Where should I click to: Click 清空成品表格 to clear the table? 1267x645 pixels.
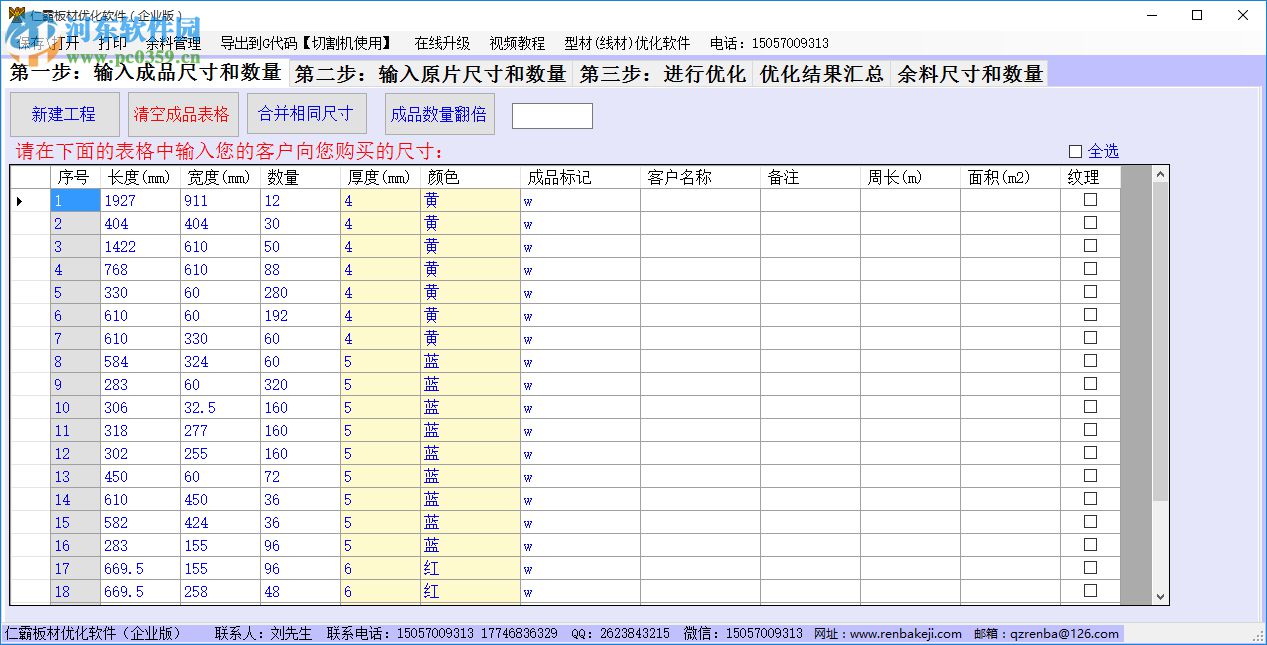[x=182, y=114]
